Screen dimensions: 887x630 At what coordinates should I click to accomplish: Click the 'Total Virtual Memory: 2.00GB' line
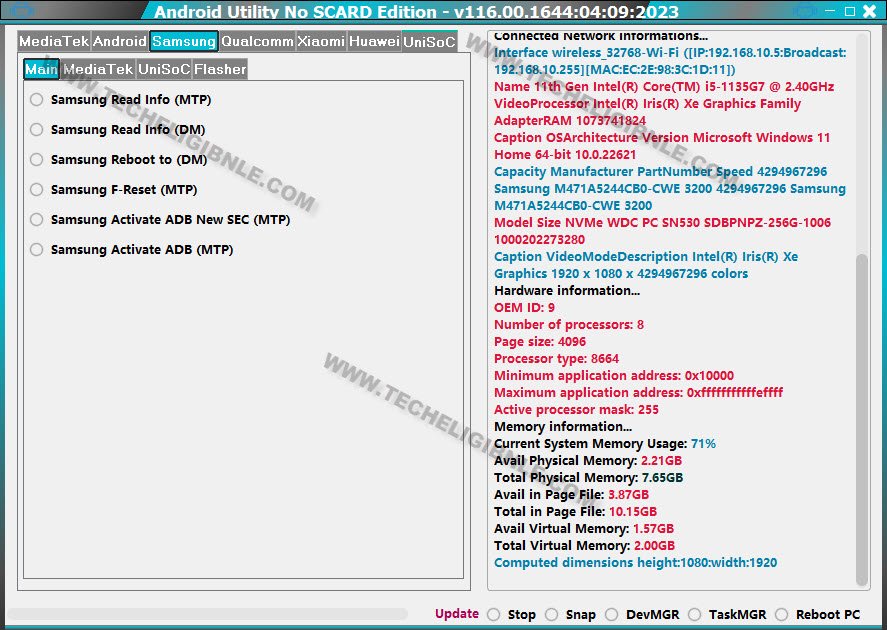pyautogui.click(x=584, y=546)
